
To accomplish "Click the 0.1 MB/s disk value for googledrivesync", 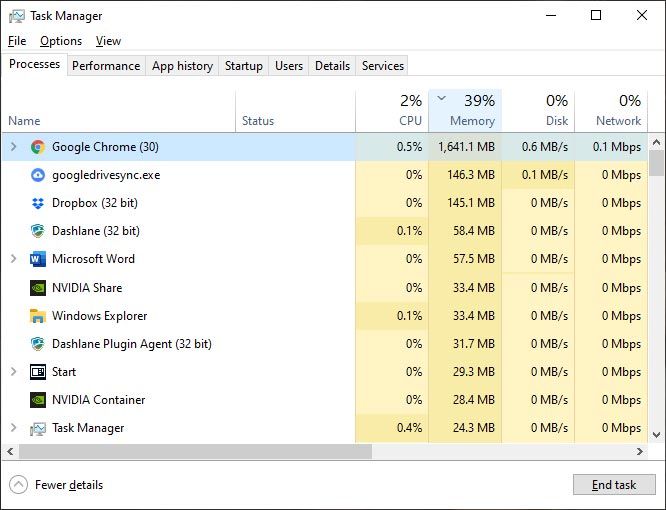I will click(x=545, y=175).
